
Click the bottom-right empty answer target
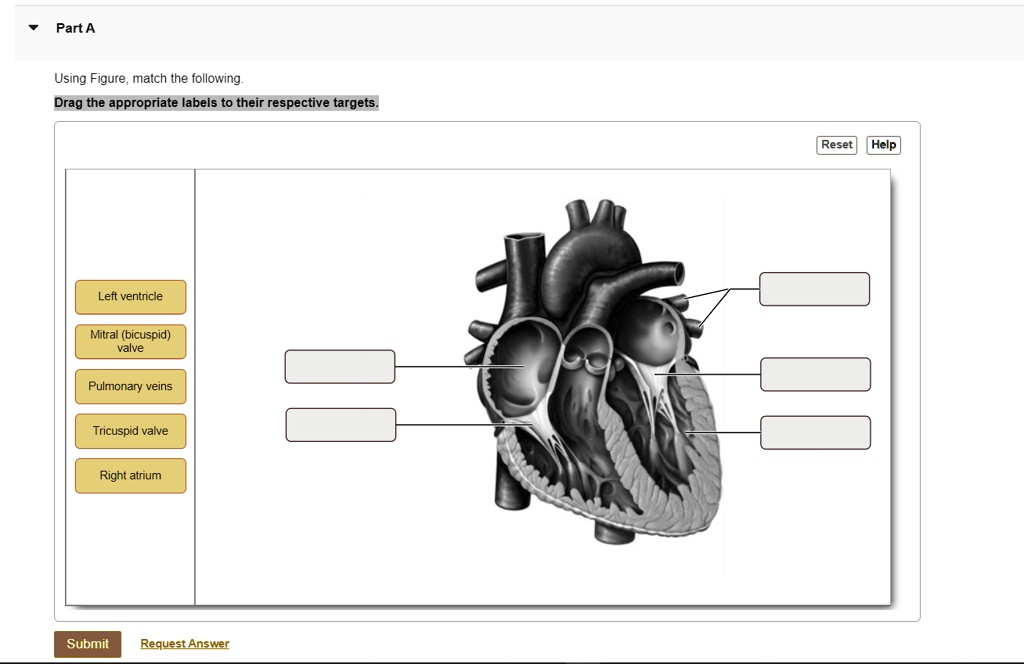click(815, 432)
